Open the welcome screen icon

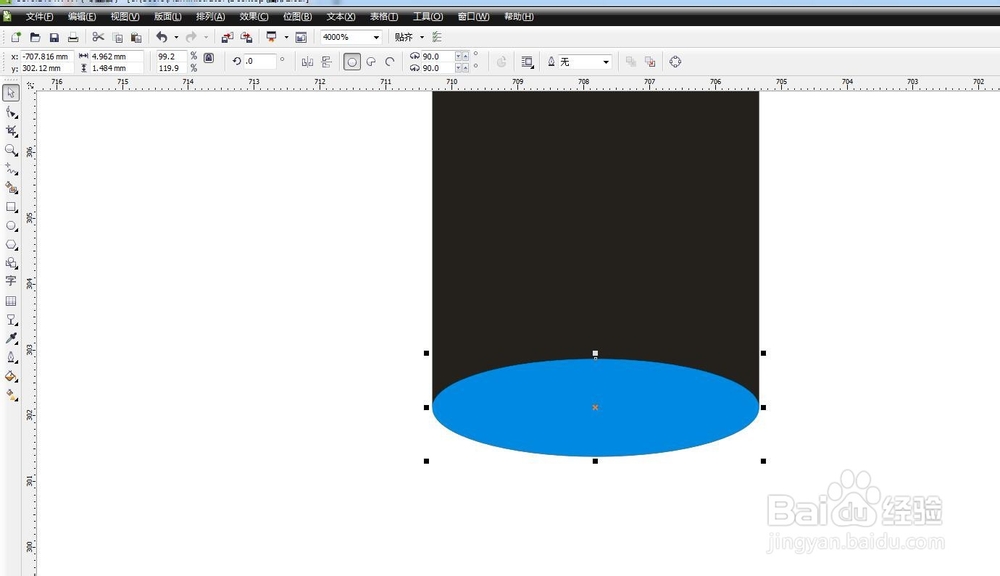pos(301,37)
